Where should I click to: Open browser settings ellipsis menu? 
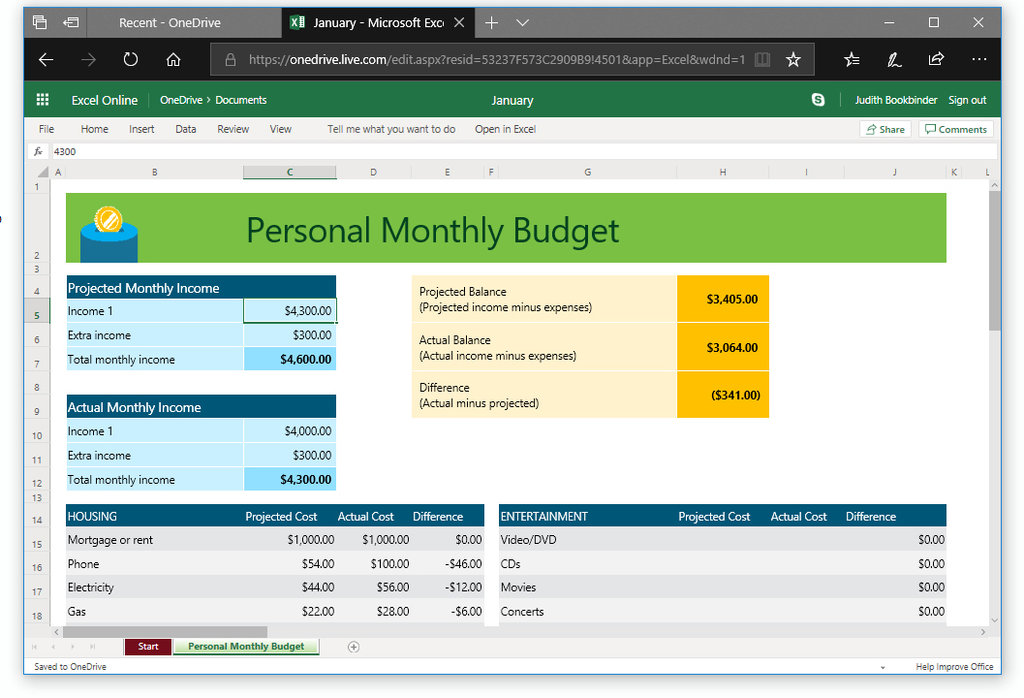pyautogui.click(x=979, y=59)
